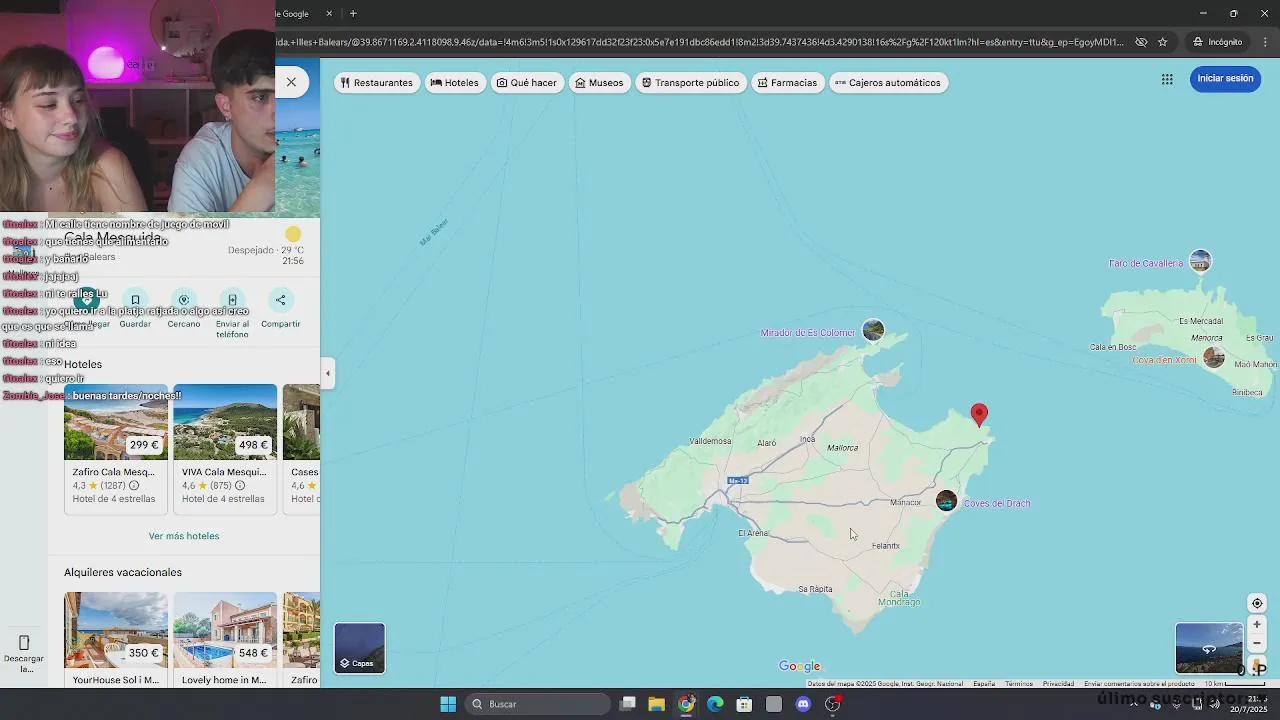Open Task View from the taskbar
This screenshot has width=1280, height=720.
click(x=627, y=704)
